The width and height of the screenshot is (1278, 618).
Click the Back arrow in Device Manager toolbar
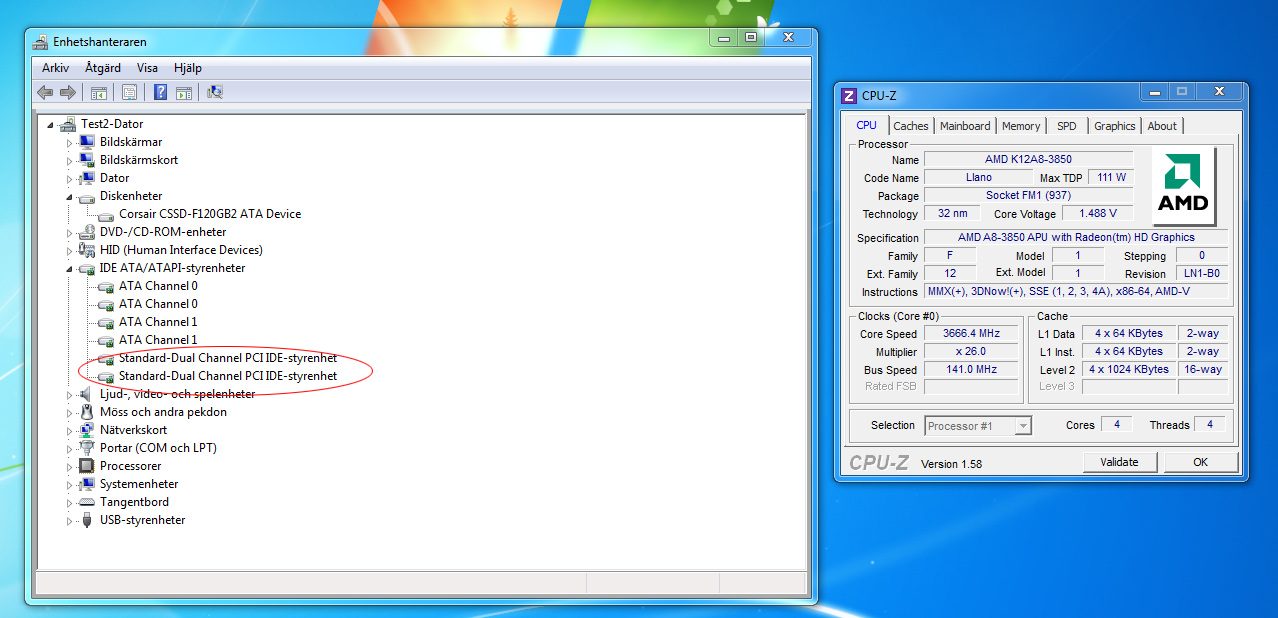point(45,93)
